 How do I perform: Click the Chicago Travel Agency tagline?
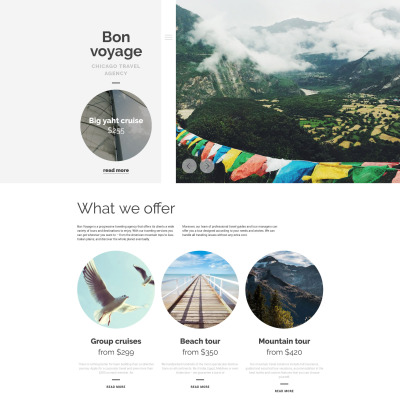(116, 70)
